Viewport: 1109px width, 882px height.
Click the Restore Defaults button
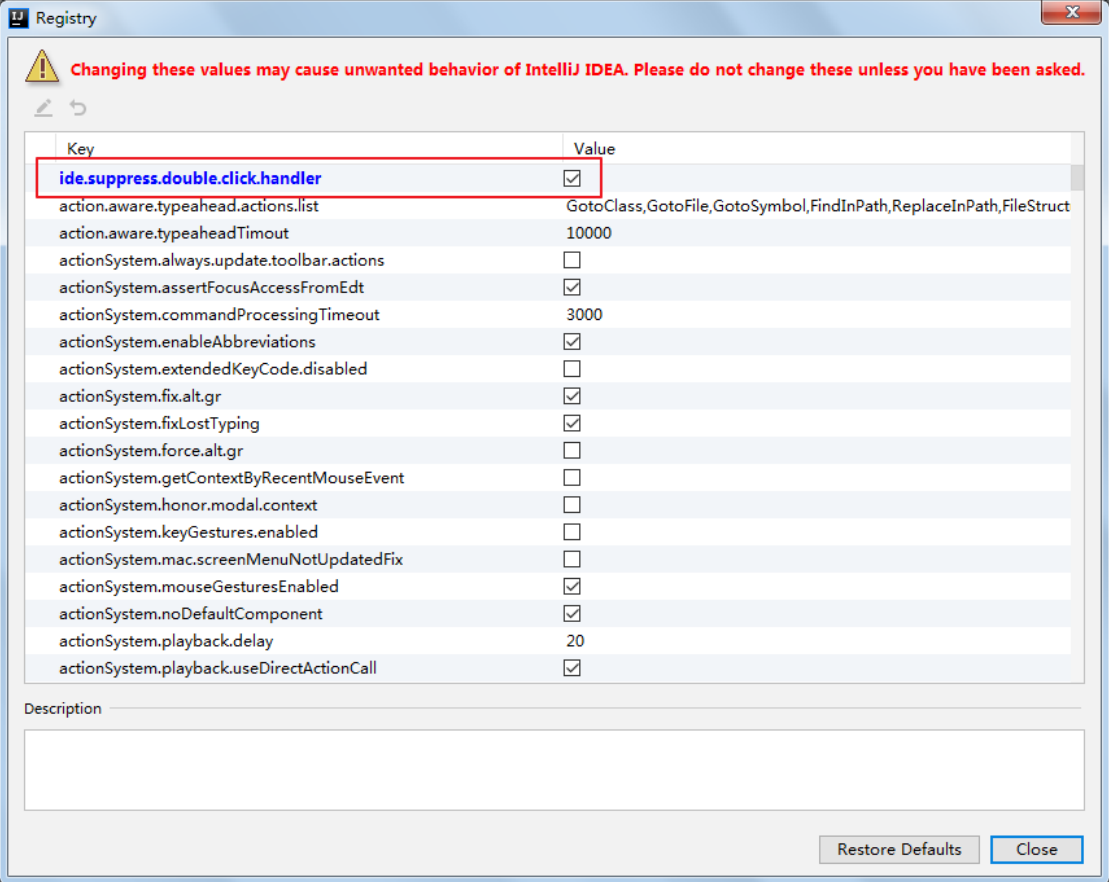point(899,849)
